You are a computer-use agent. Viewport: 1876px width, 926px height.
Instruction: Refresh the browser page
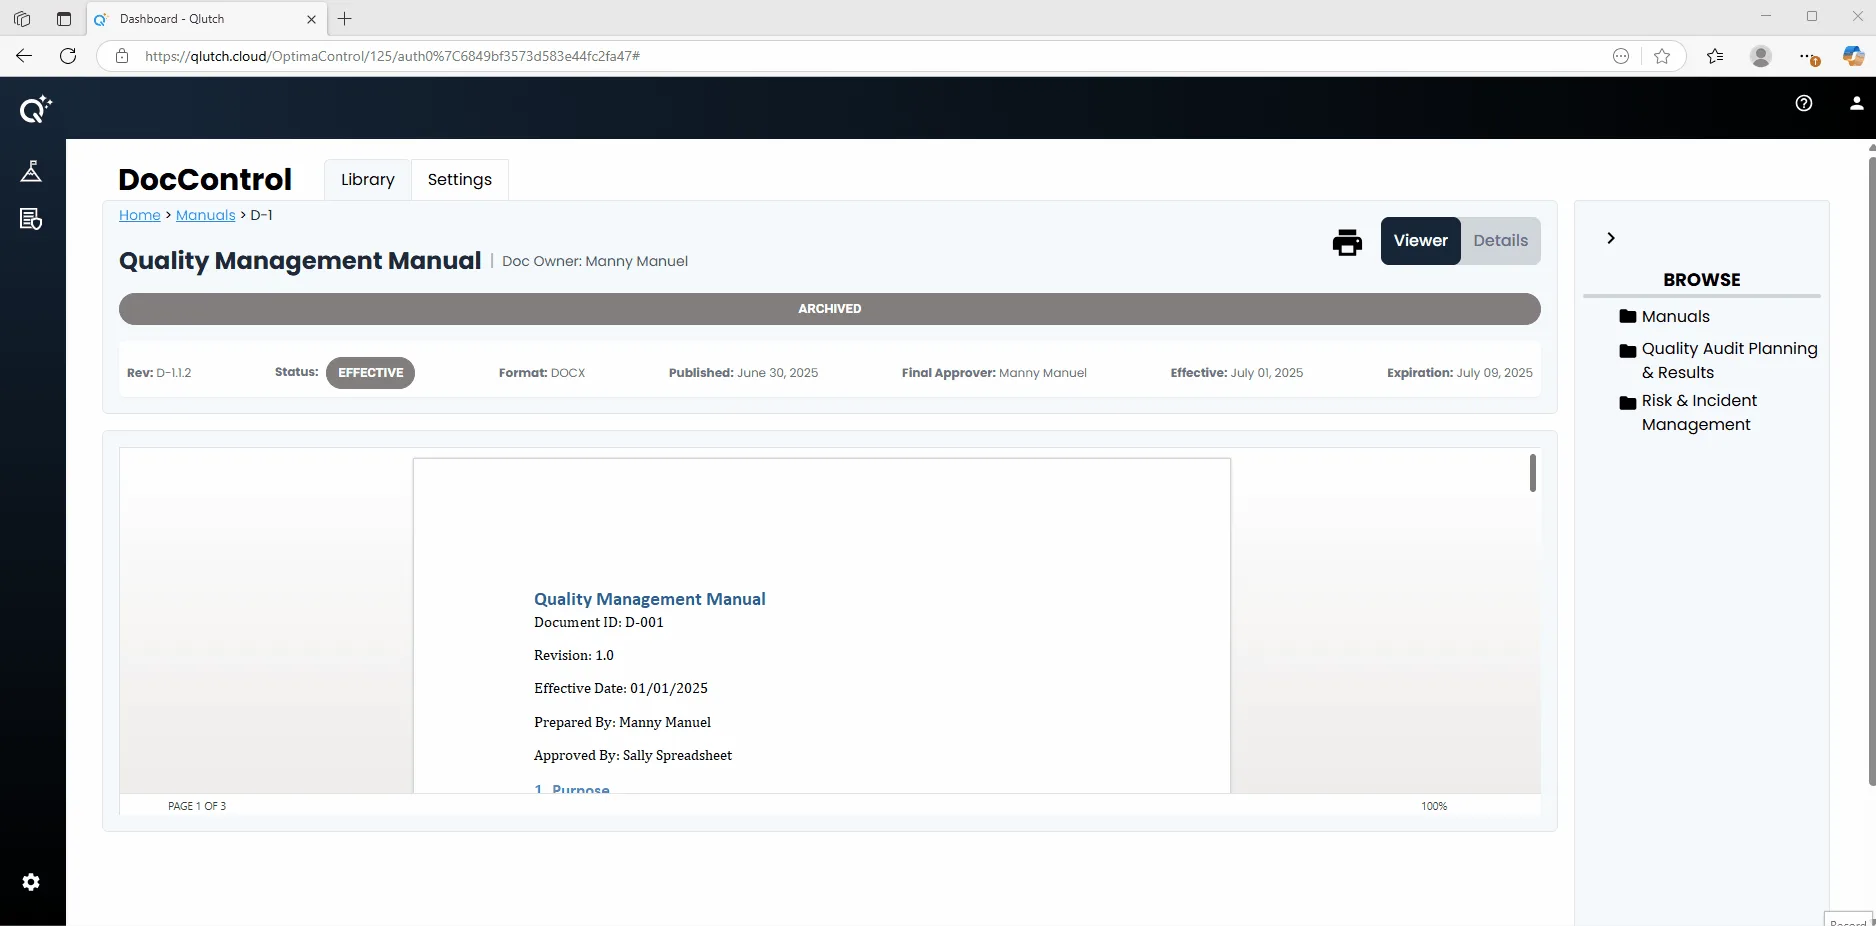pyautogui.click(x=68, y=56)
